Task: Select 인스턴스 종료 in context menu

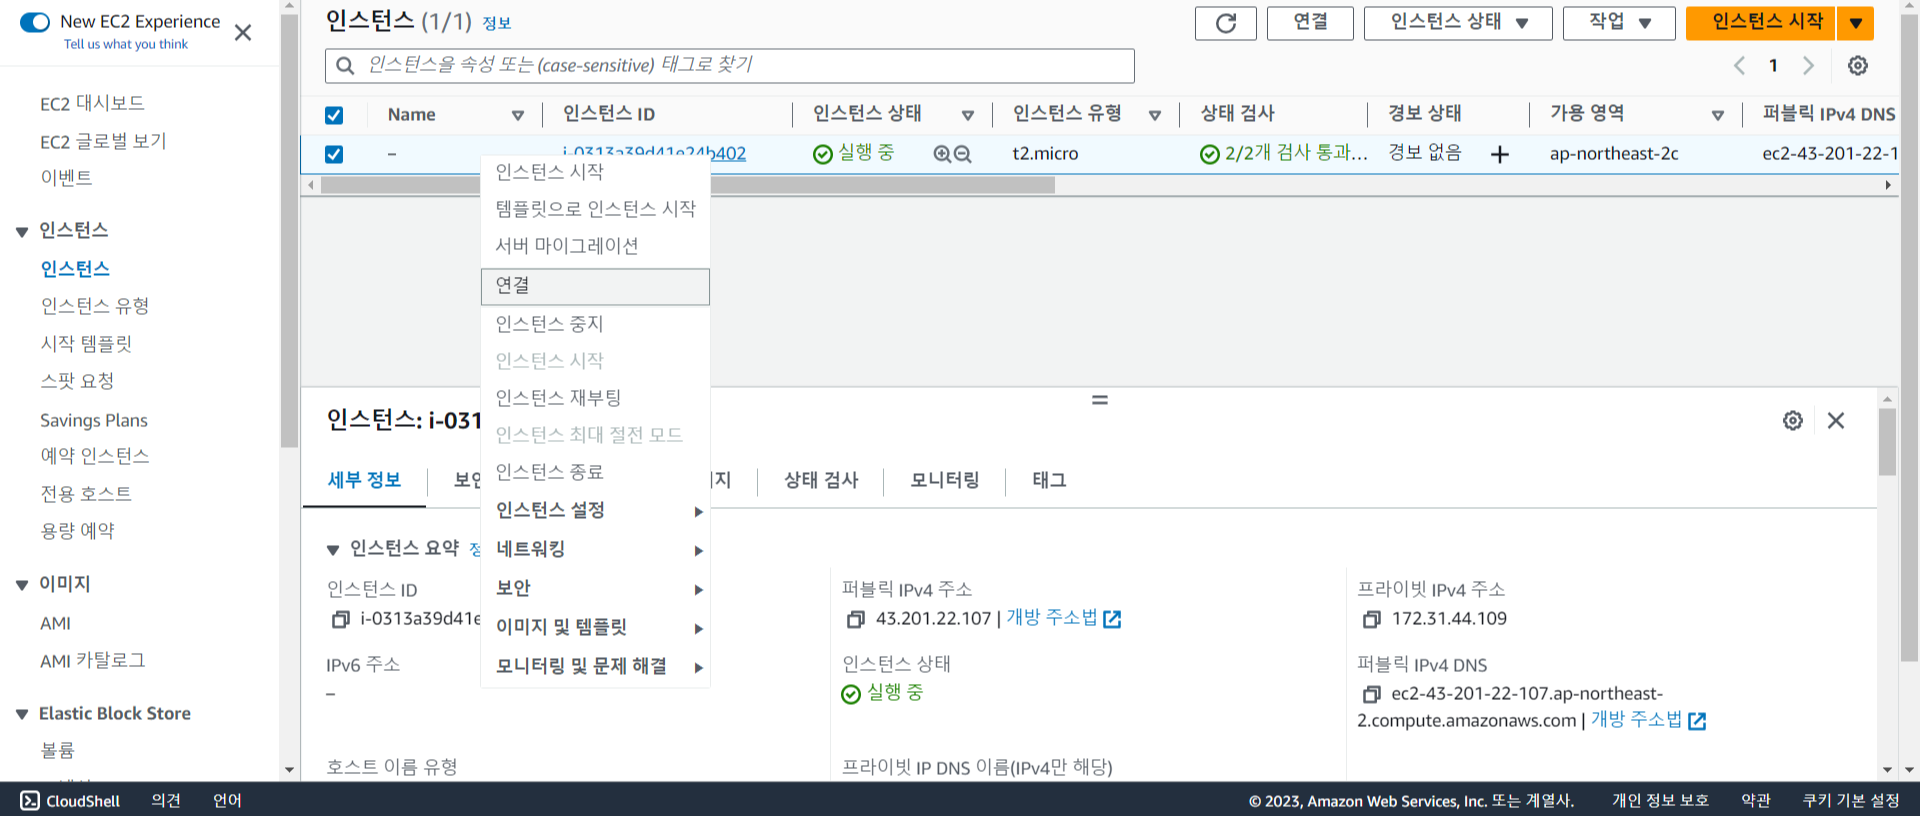Action: tap(595, 472)
